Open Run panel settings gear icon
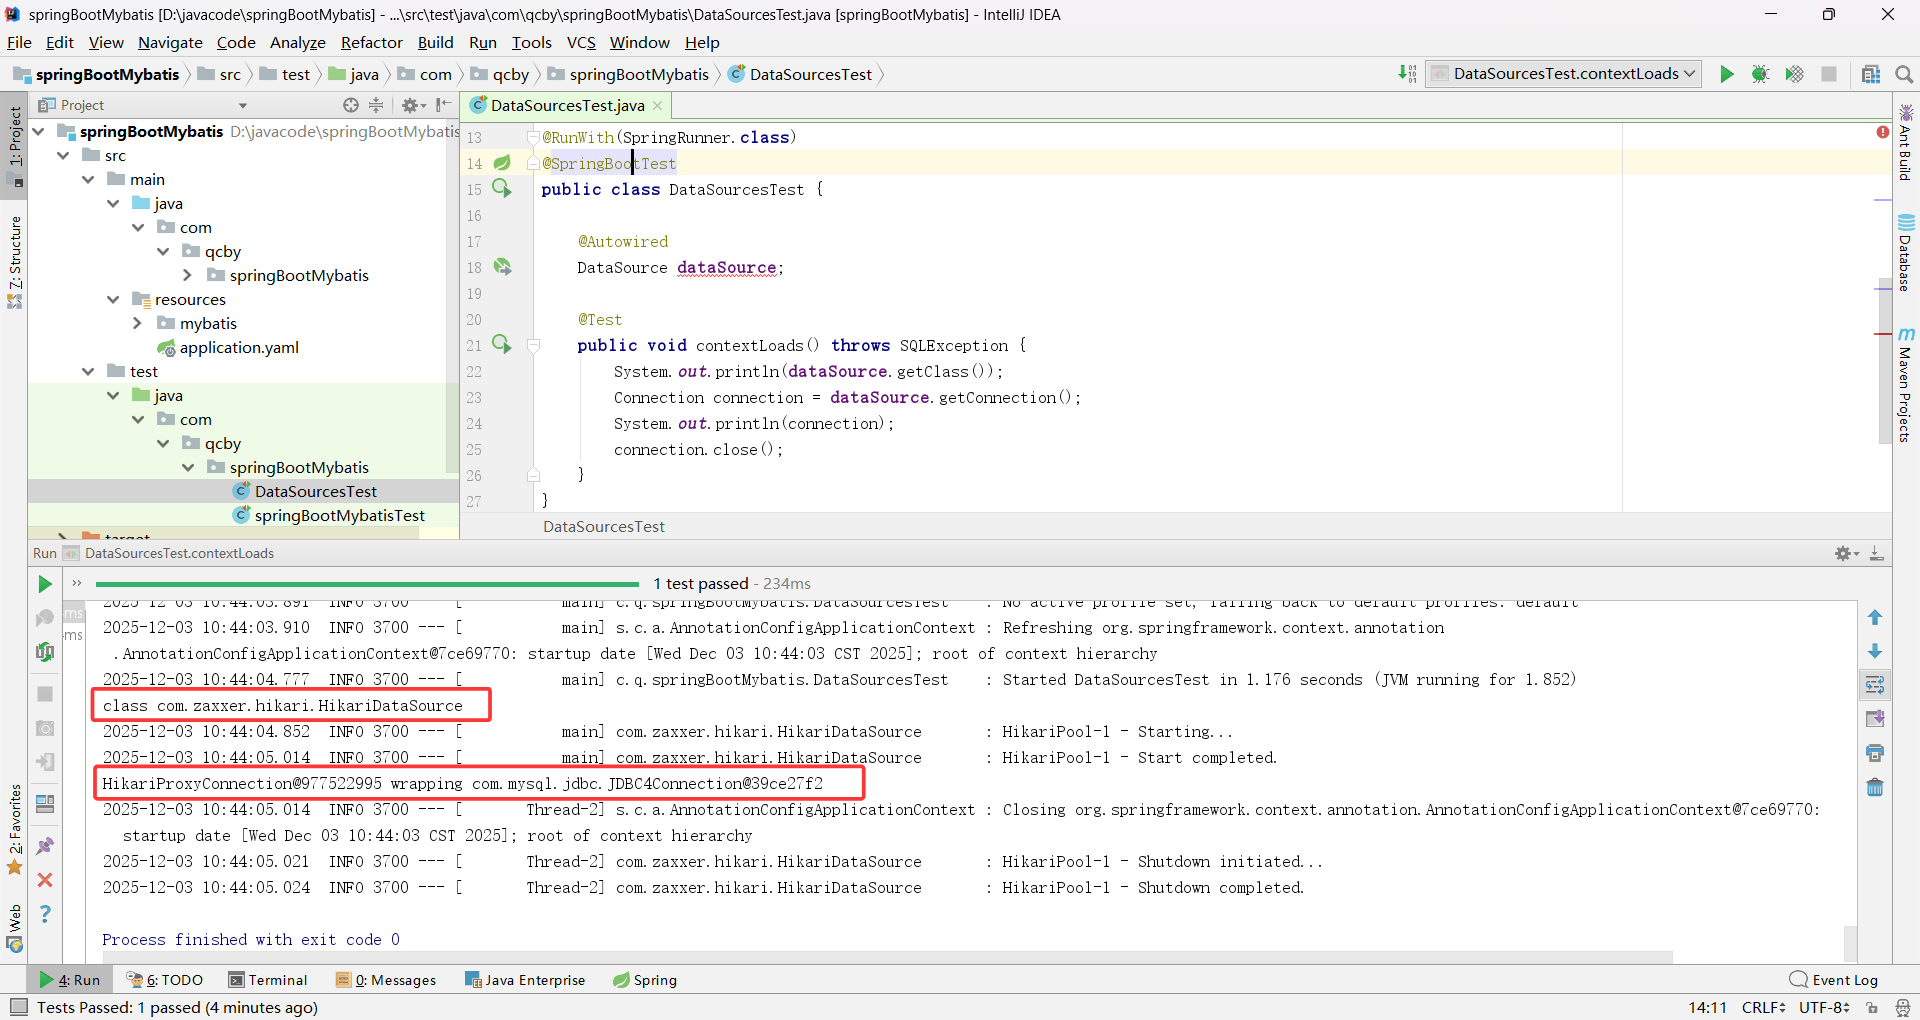This screenshot has width=1920, height=1020. 1846,553
